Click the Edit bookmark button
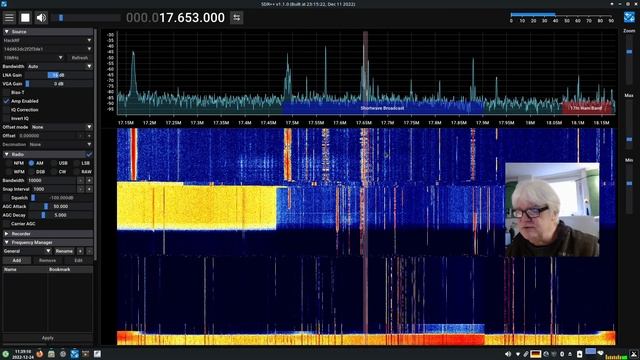 pos(78,260)
